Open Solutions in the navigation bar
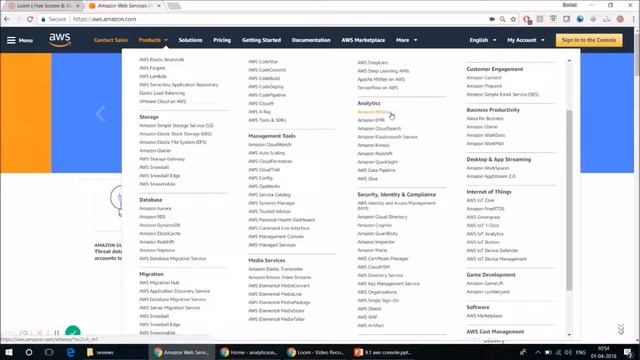 click(x=190, y=40)
